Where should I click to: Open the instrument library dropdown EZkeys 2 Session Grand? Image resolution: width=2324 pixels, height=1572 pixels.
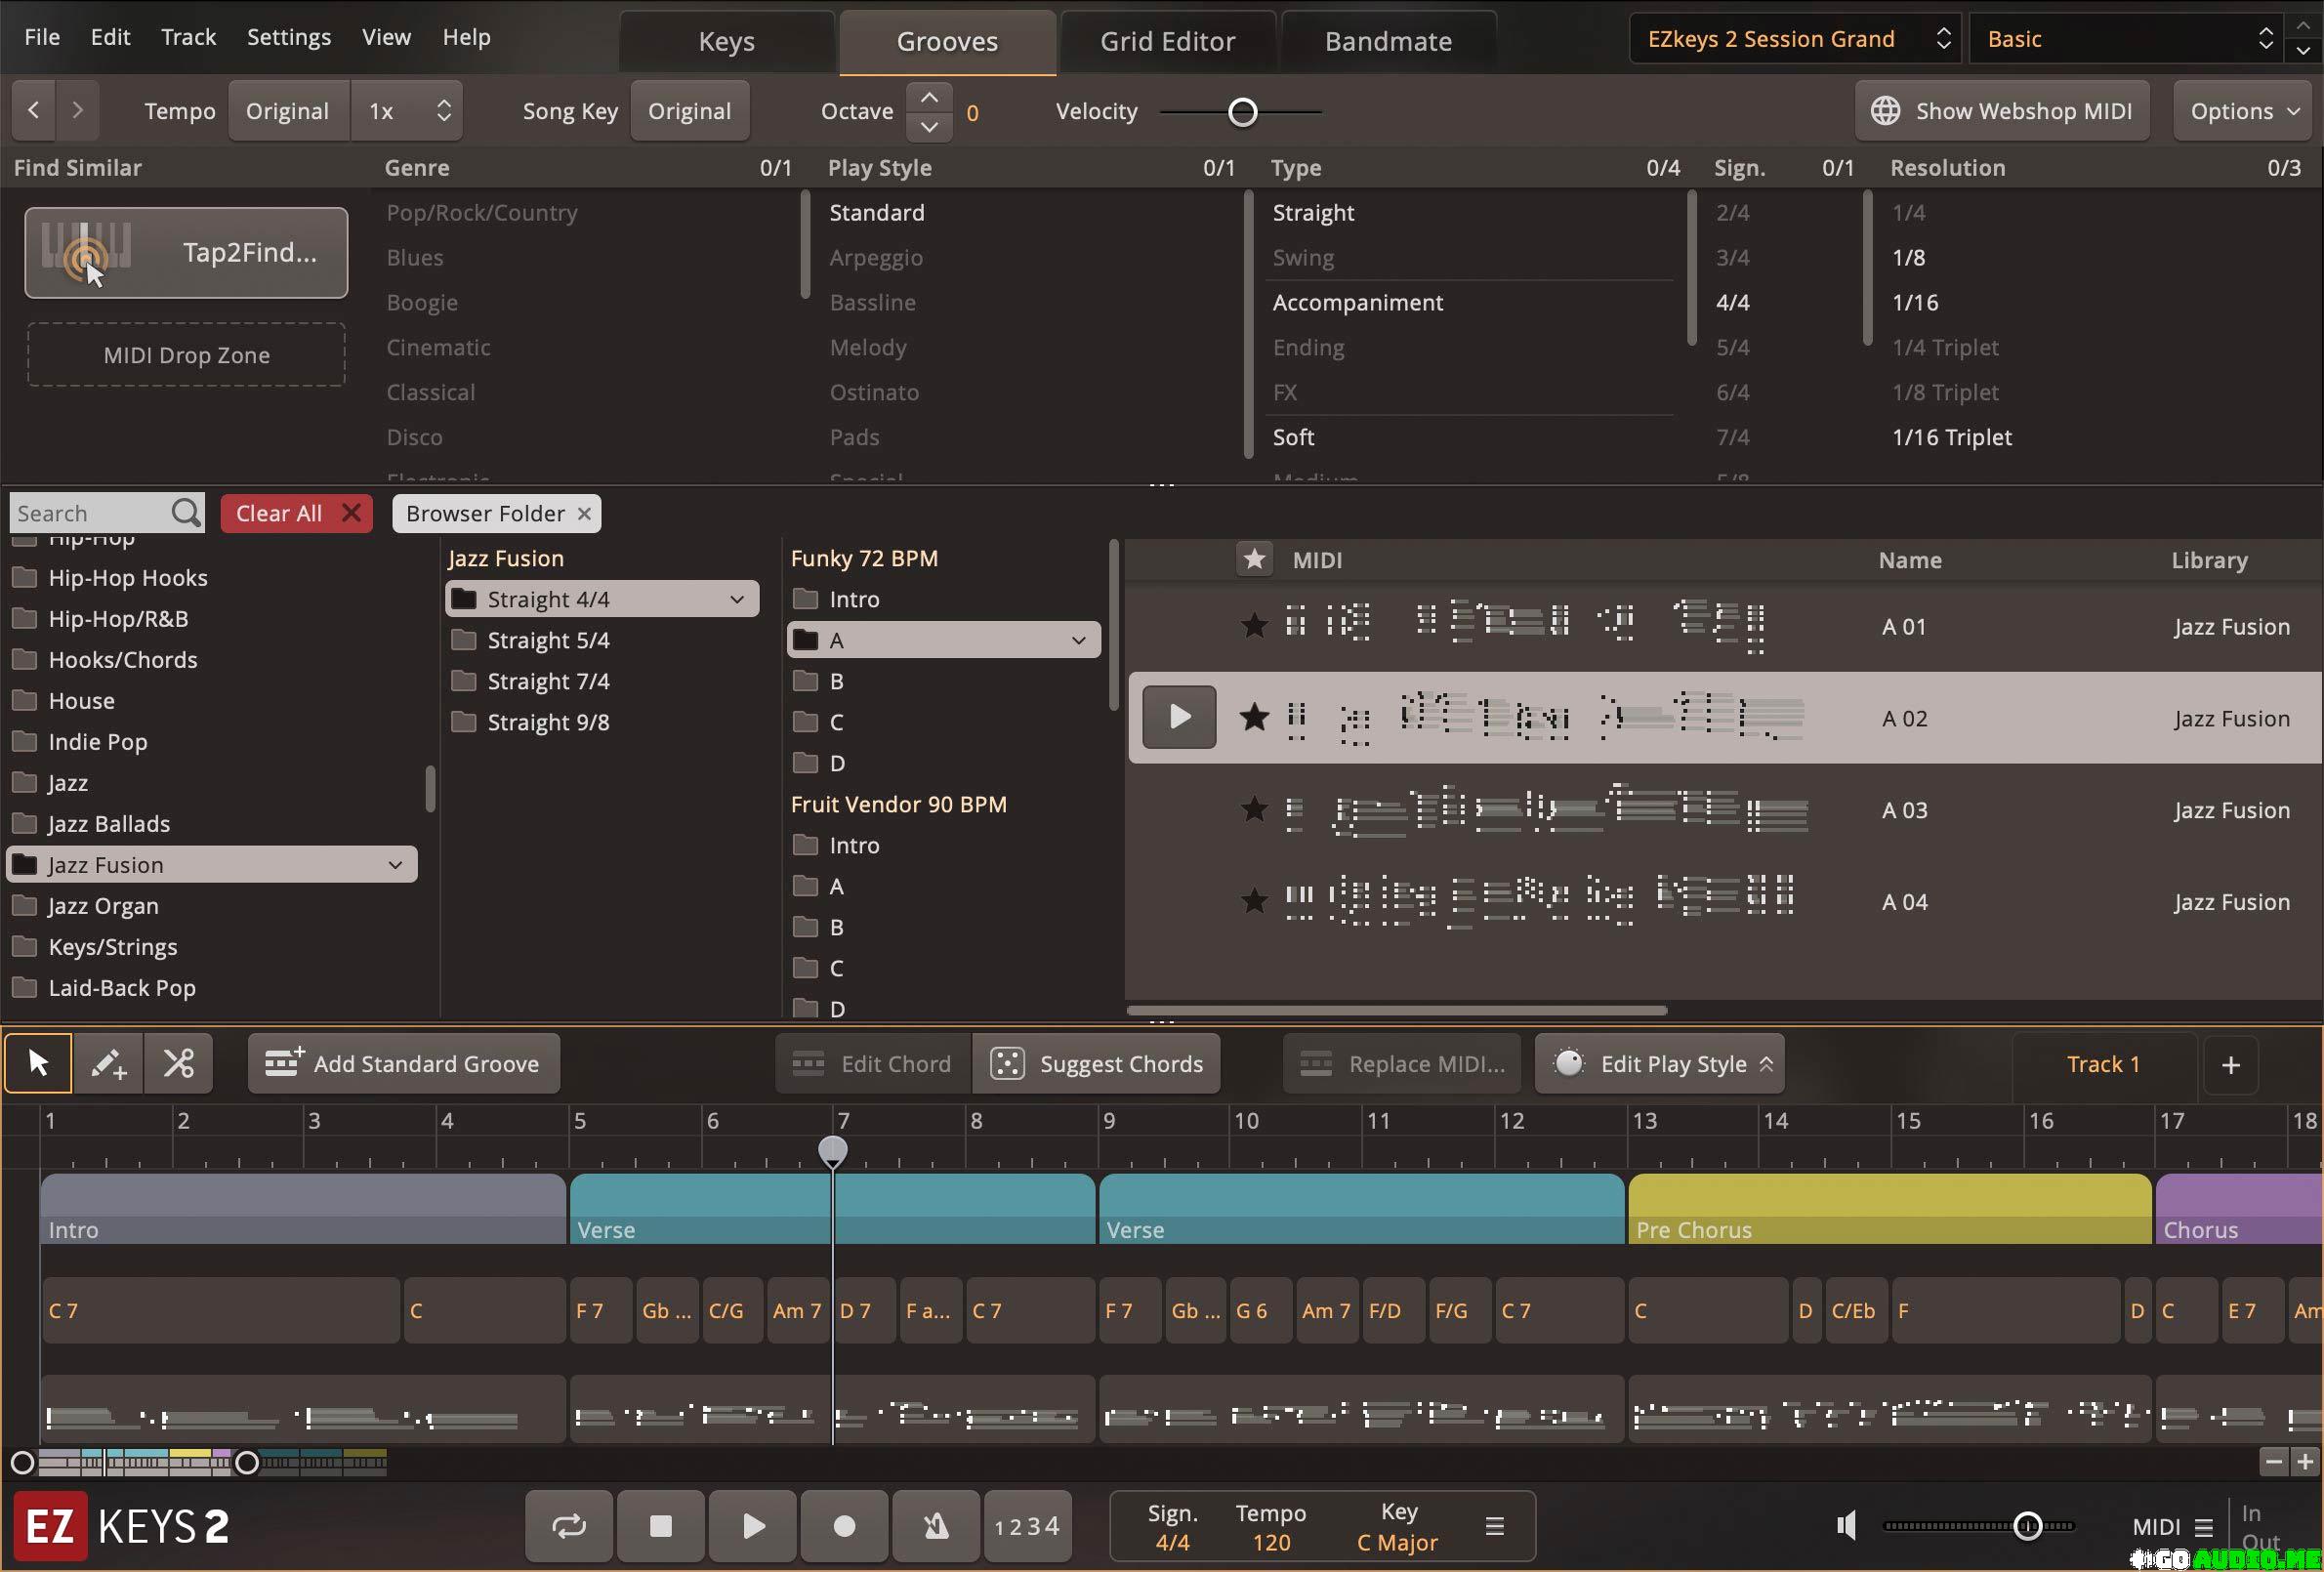coord(1796,39)
